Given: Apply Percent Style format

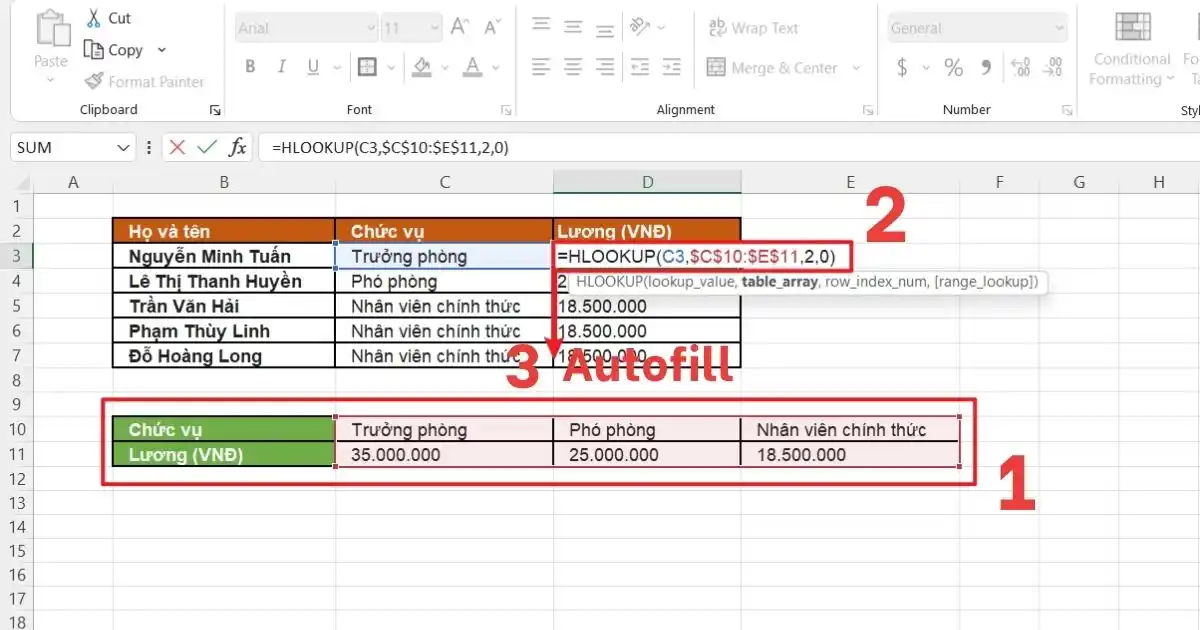Looking at the screenshot, I should 953,67.
